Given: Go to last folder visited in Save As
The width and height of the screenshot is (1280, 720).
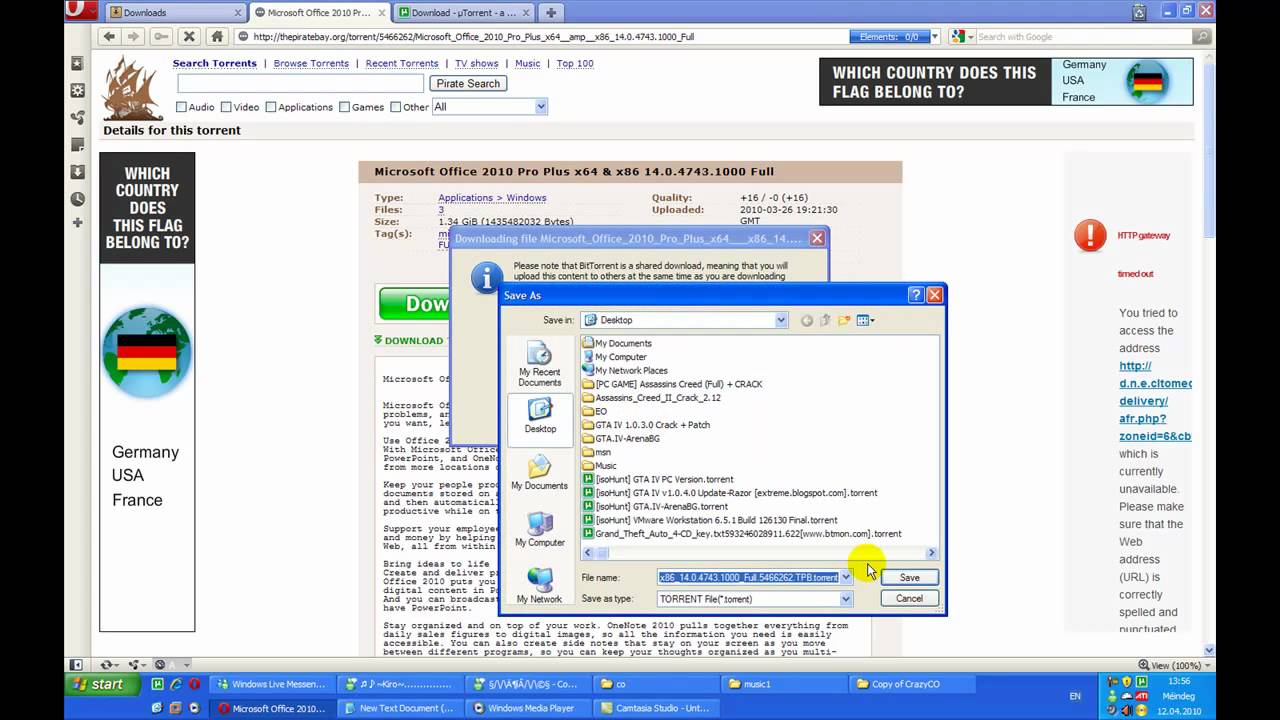Looking at the screenshot, I should [x=807, y=320].
